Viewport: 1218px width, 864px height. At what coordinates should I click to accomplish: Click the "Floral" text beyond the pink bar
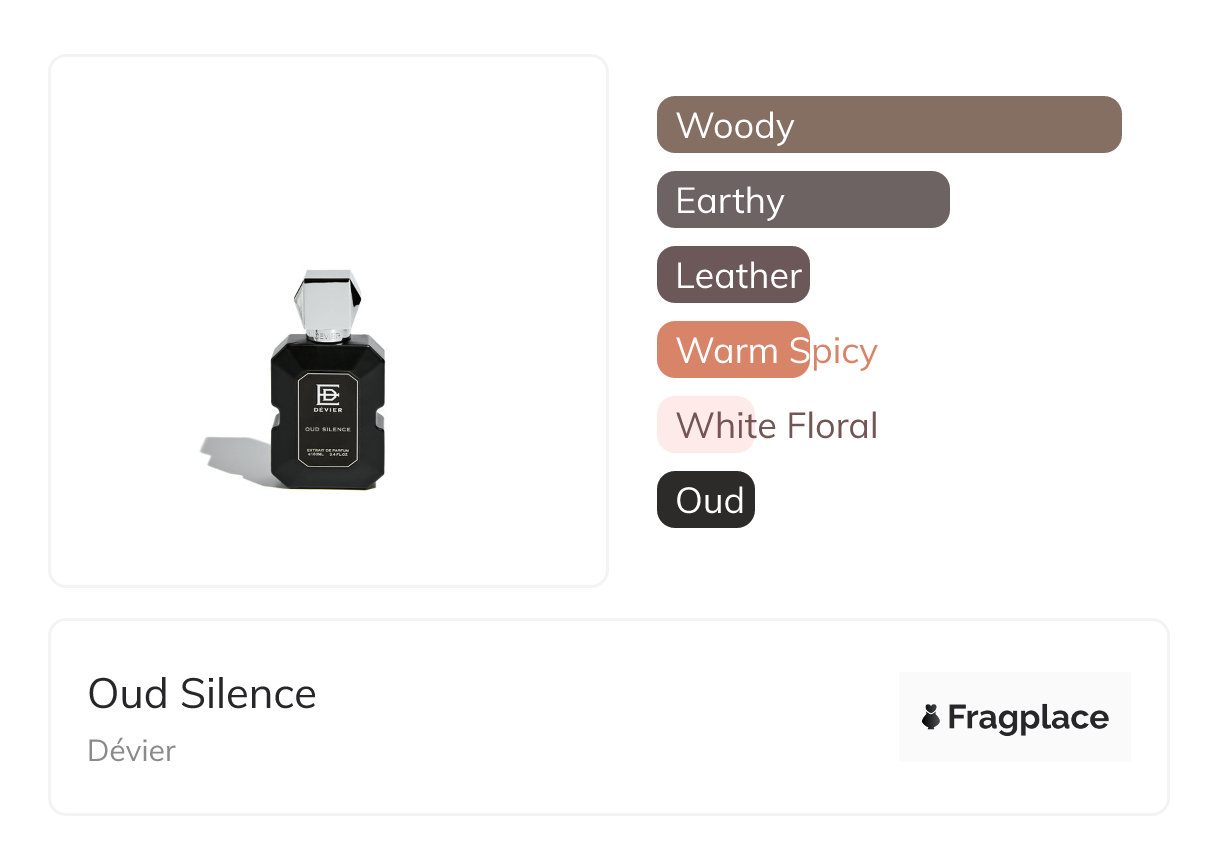[831, 426]
